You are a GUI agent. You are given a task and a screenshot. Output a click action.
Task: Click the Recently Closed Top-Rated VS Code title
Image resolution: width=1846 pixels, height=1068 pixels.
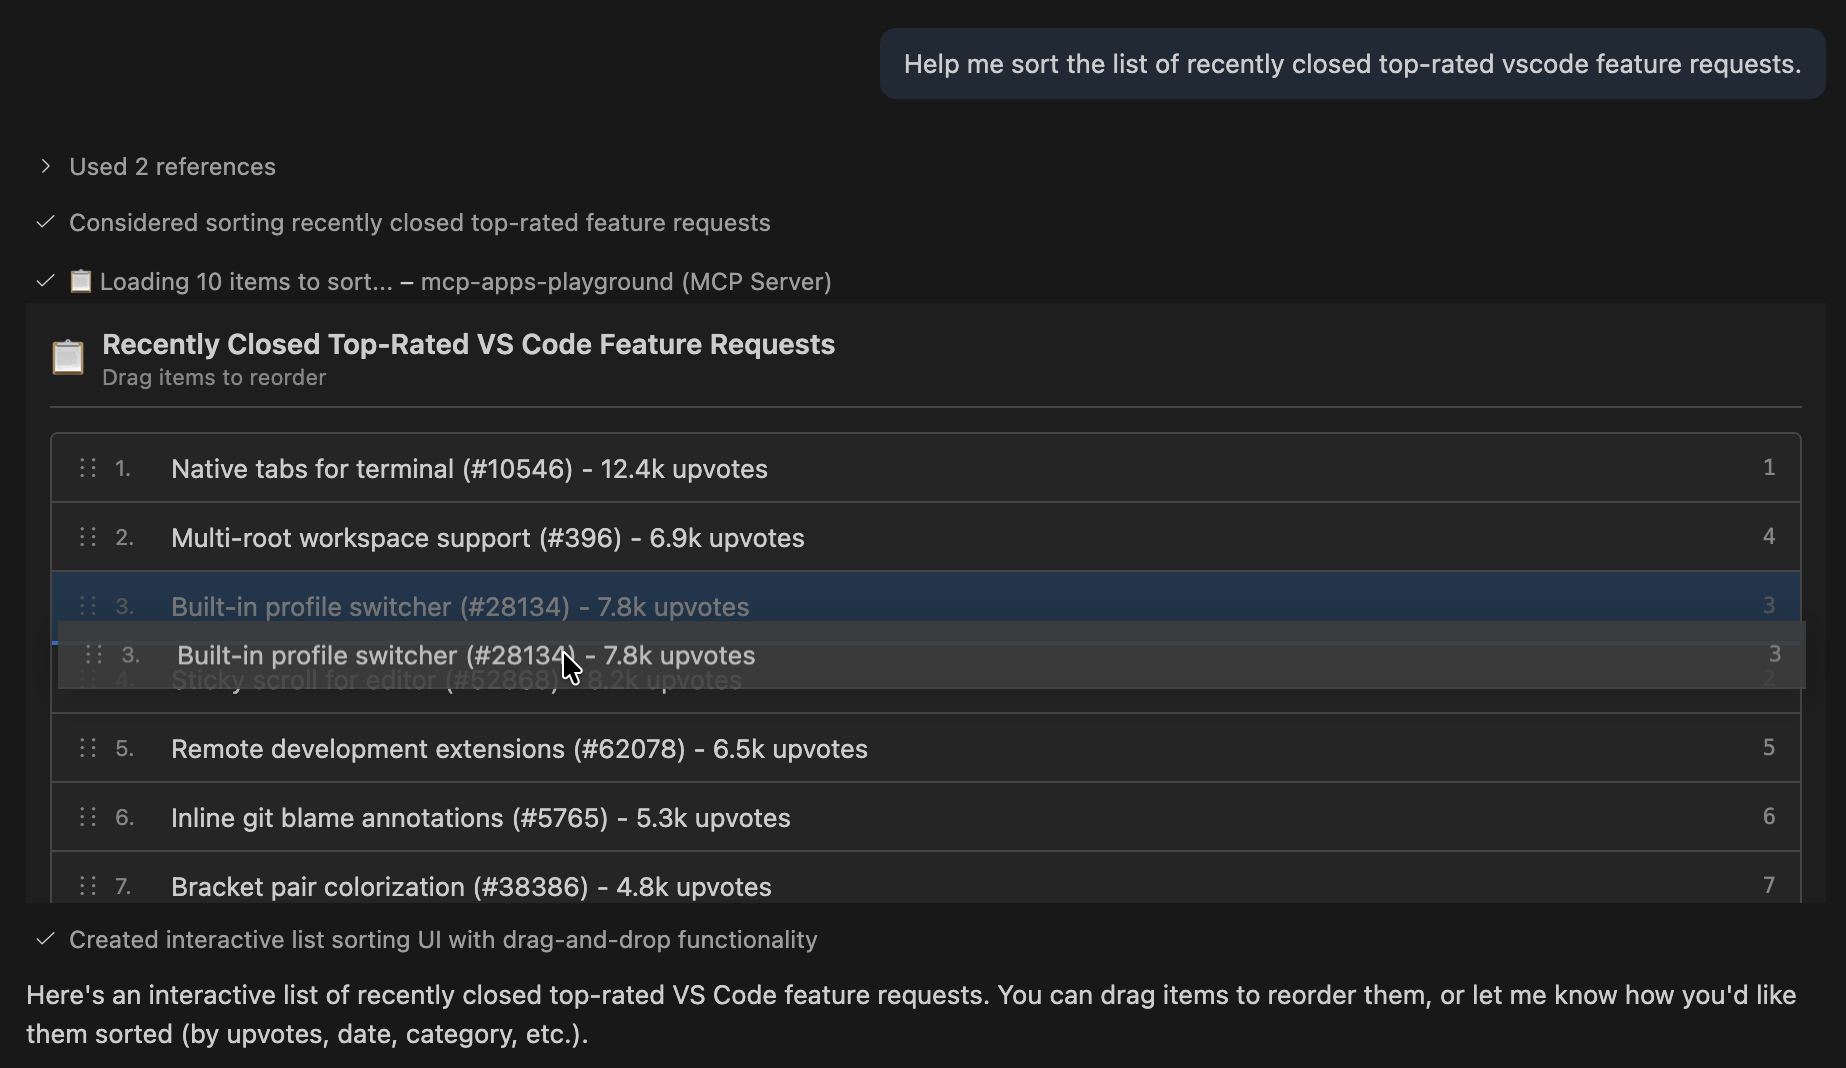pyautogui.click(x=467, y=344)
